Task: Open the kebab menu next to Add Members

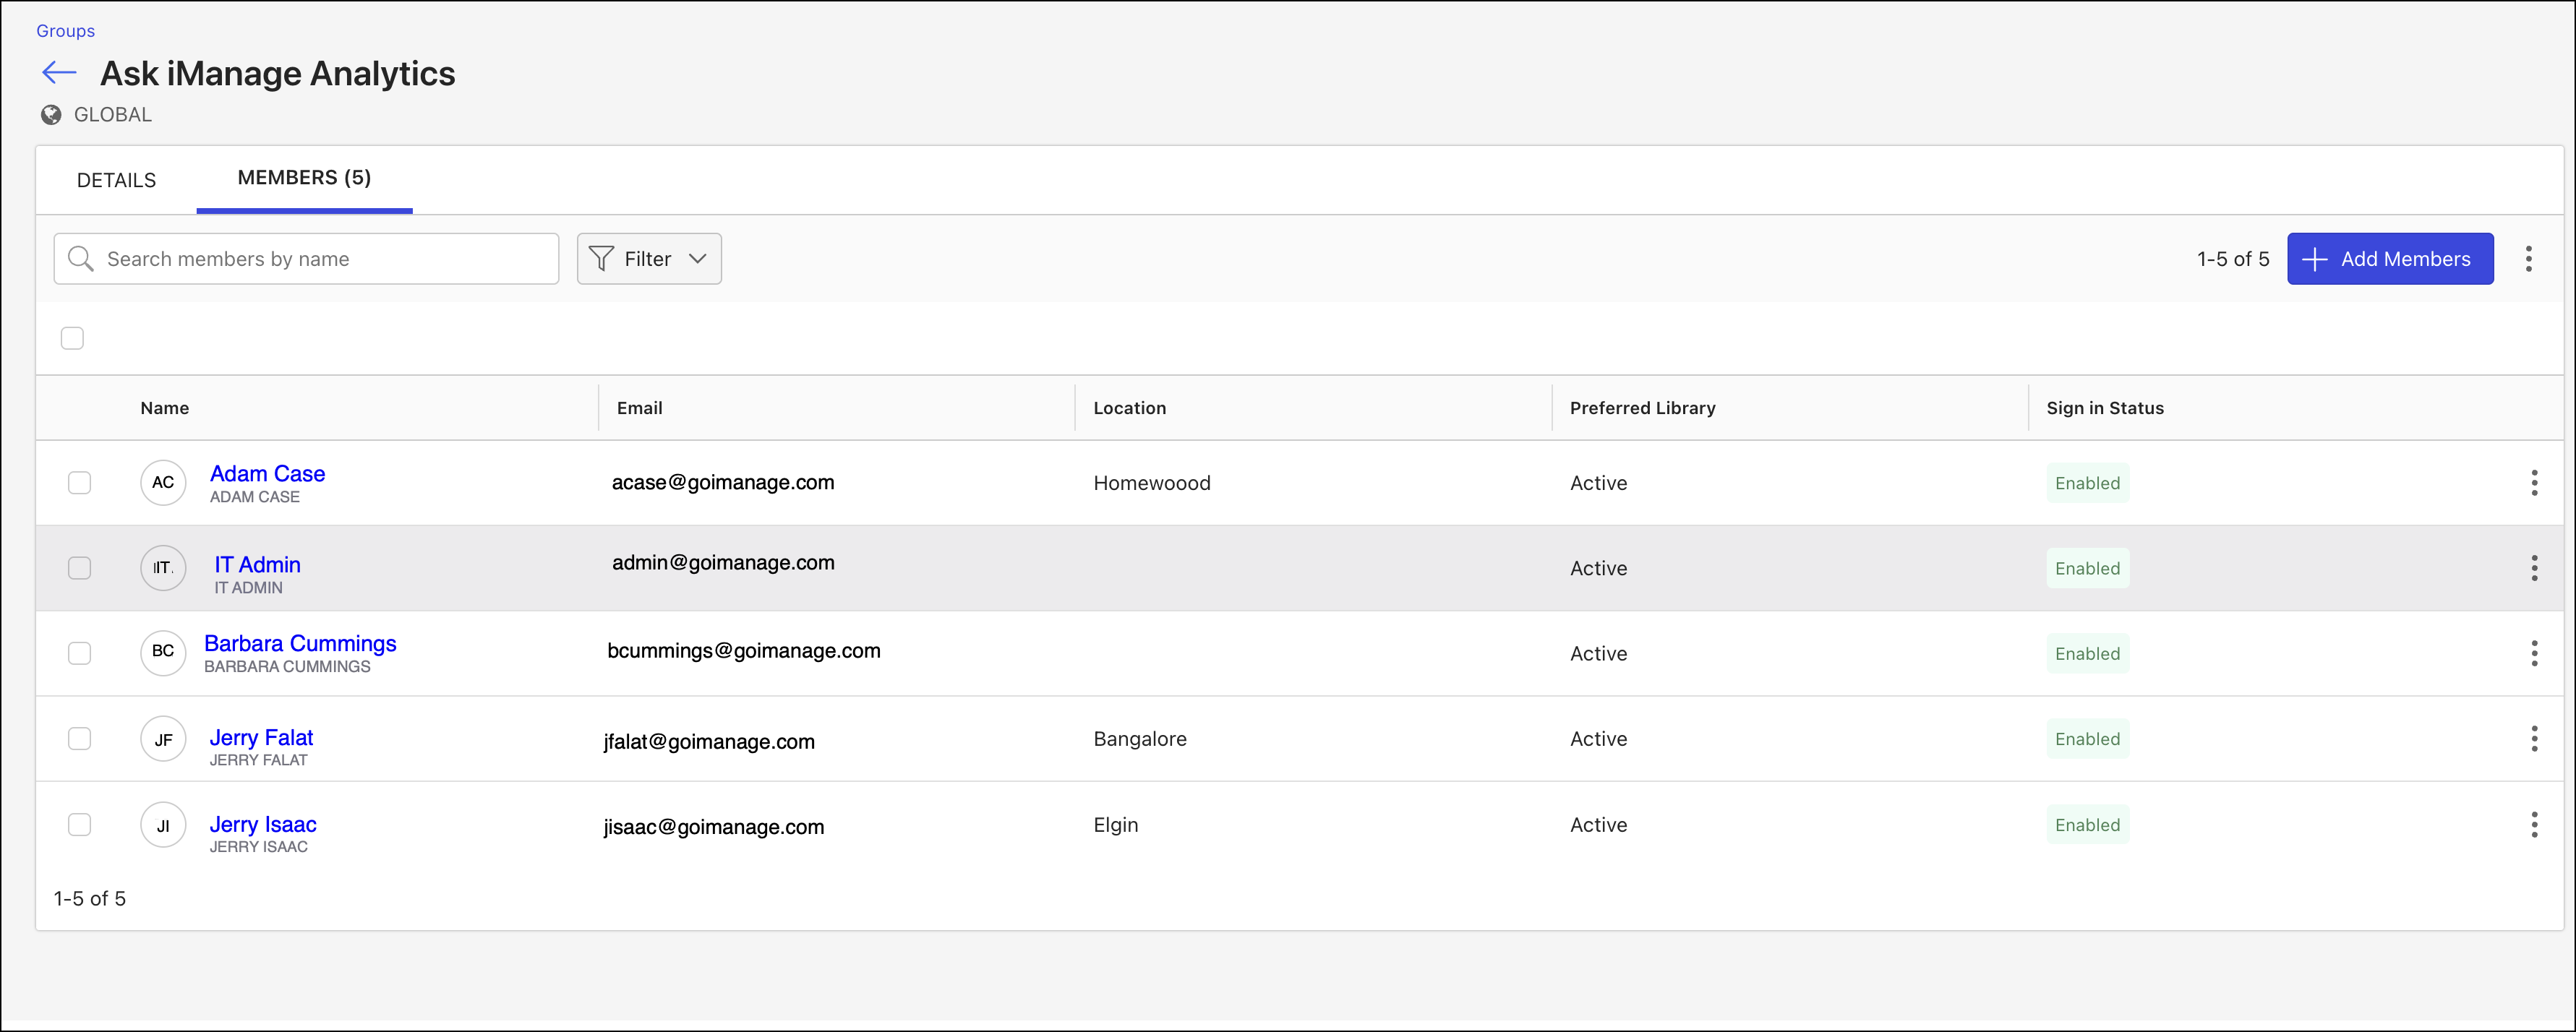Action: 2528,259
